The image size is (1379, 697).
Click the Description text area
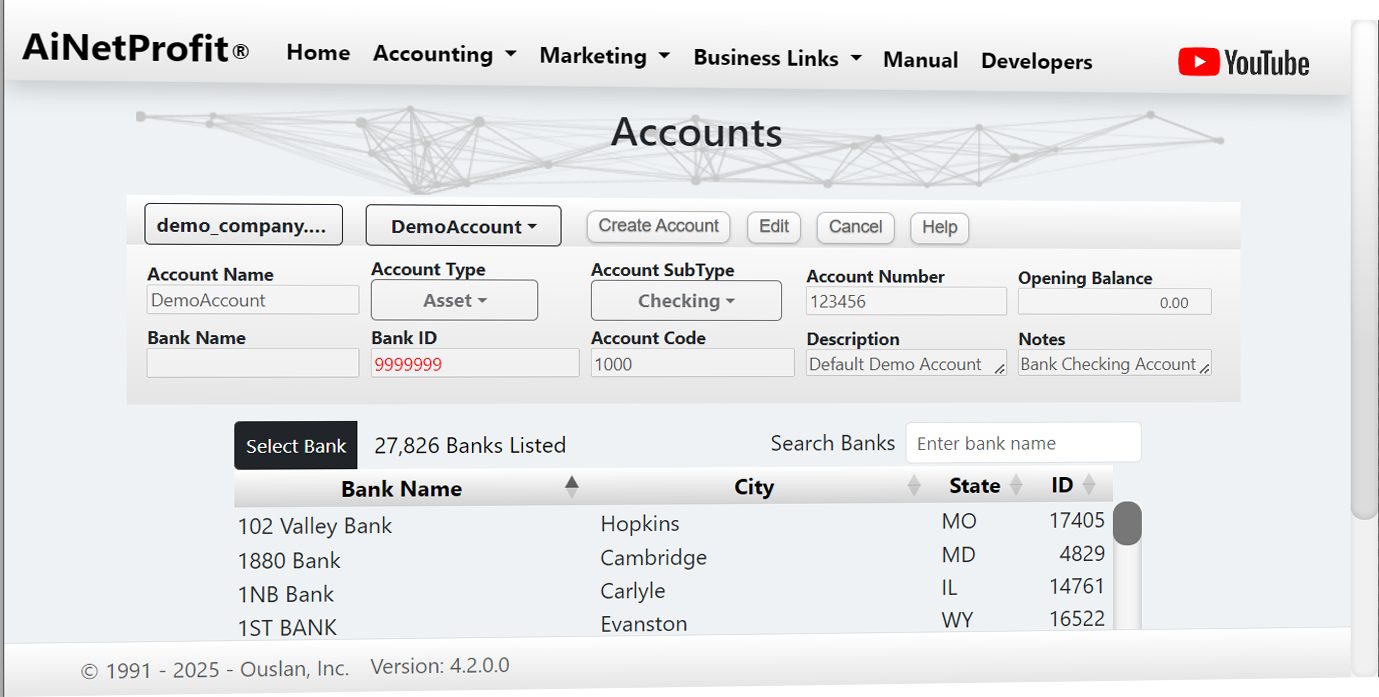(906, 363)
